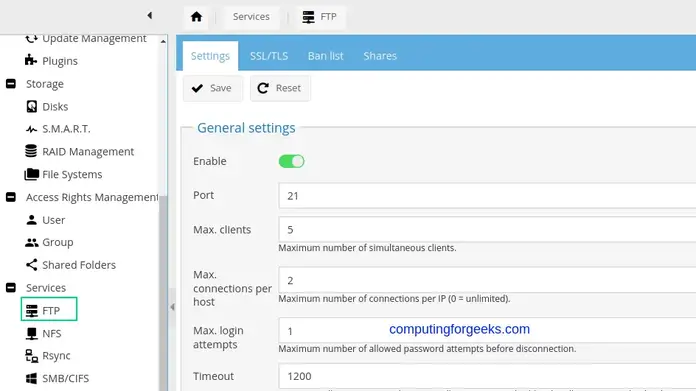
Task: Collapse the Storage tree section
Action: 11,83
